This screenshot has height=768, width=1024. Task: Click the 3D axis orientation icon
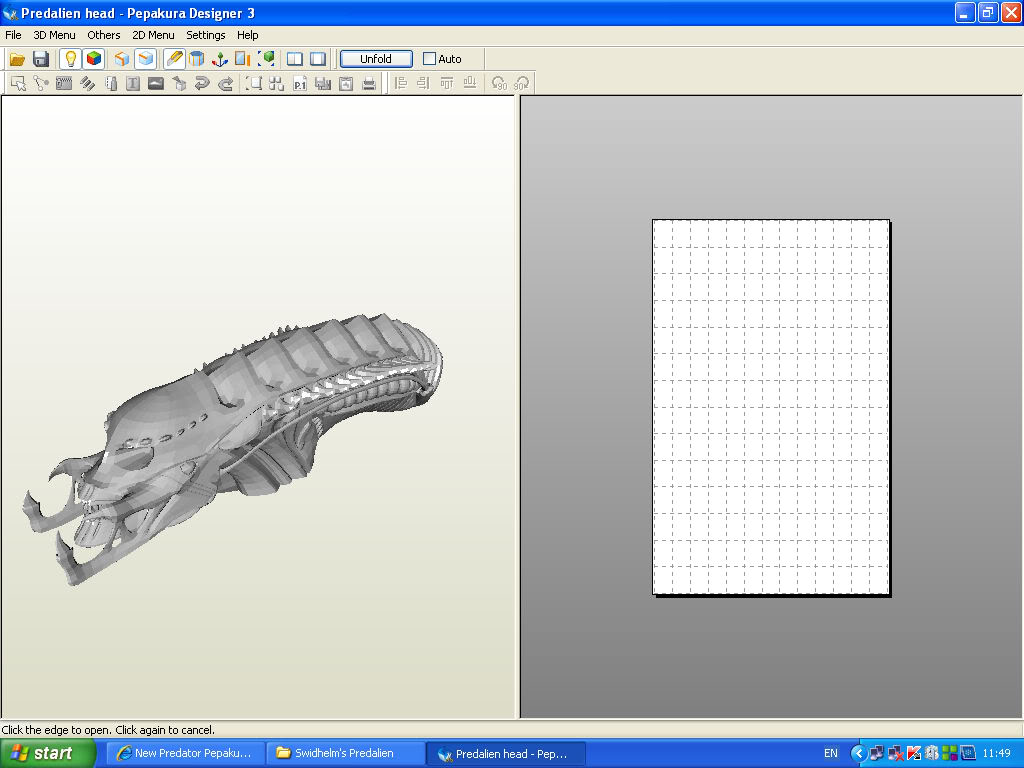(x=219, y=59)
